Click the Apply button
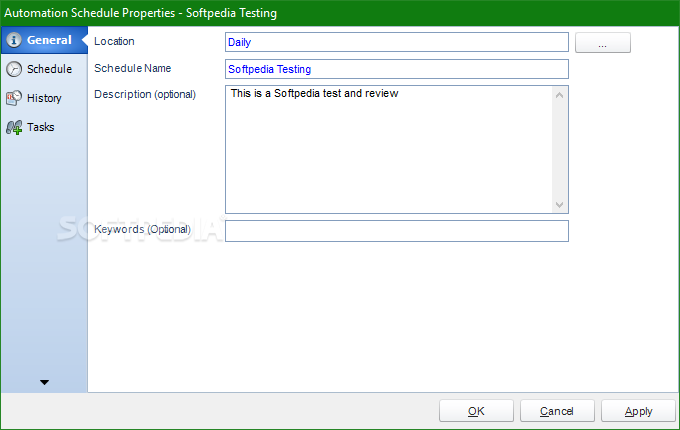 (638, 411)
